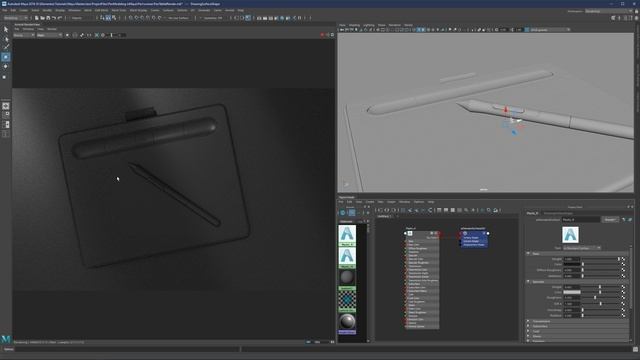The width and height of the screenshot is (640, 360).
Task: Open Graph menu in Hypershade
Action: (x=391, y=202)
